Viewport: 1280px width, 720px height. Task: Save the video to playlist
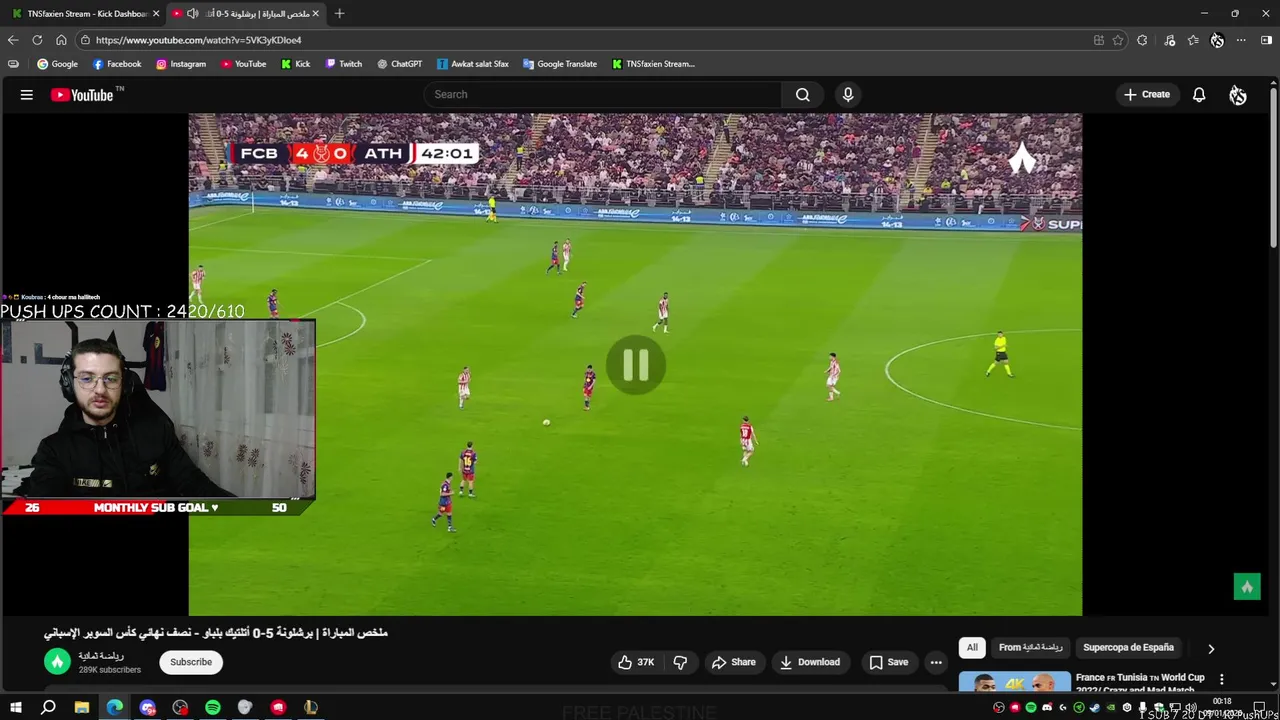pos(888,662)
